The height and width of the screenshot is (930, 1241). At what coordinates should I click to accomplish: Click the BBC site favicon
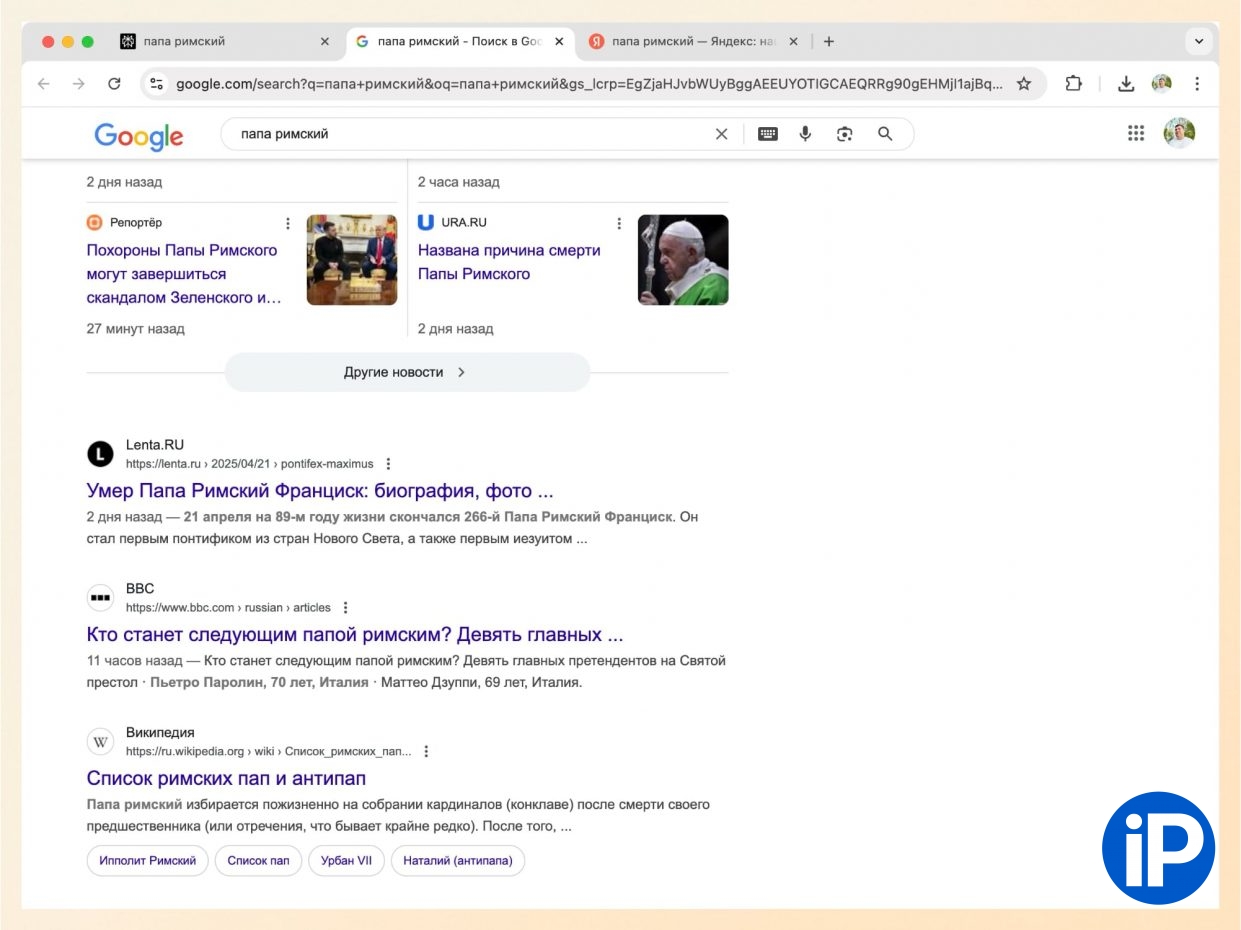coord(100,598)
